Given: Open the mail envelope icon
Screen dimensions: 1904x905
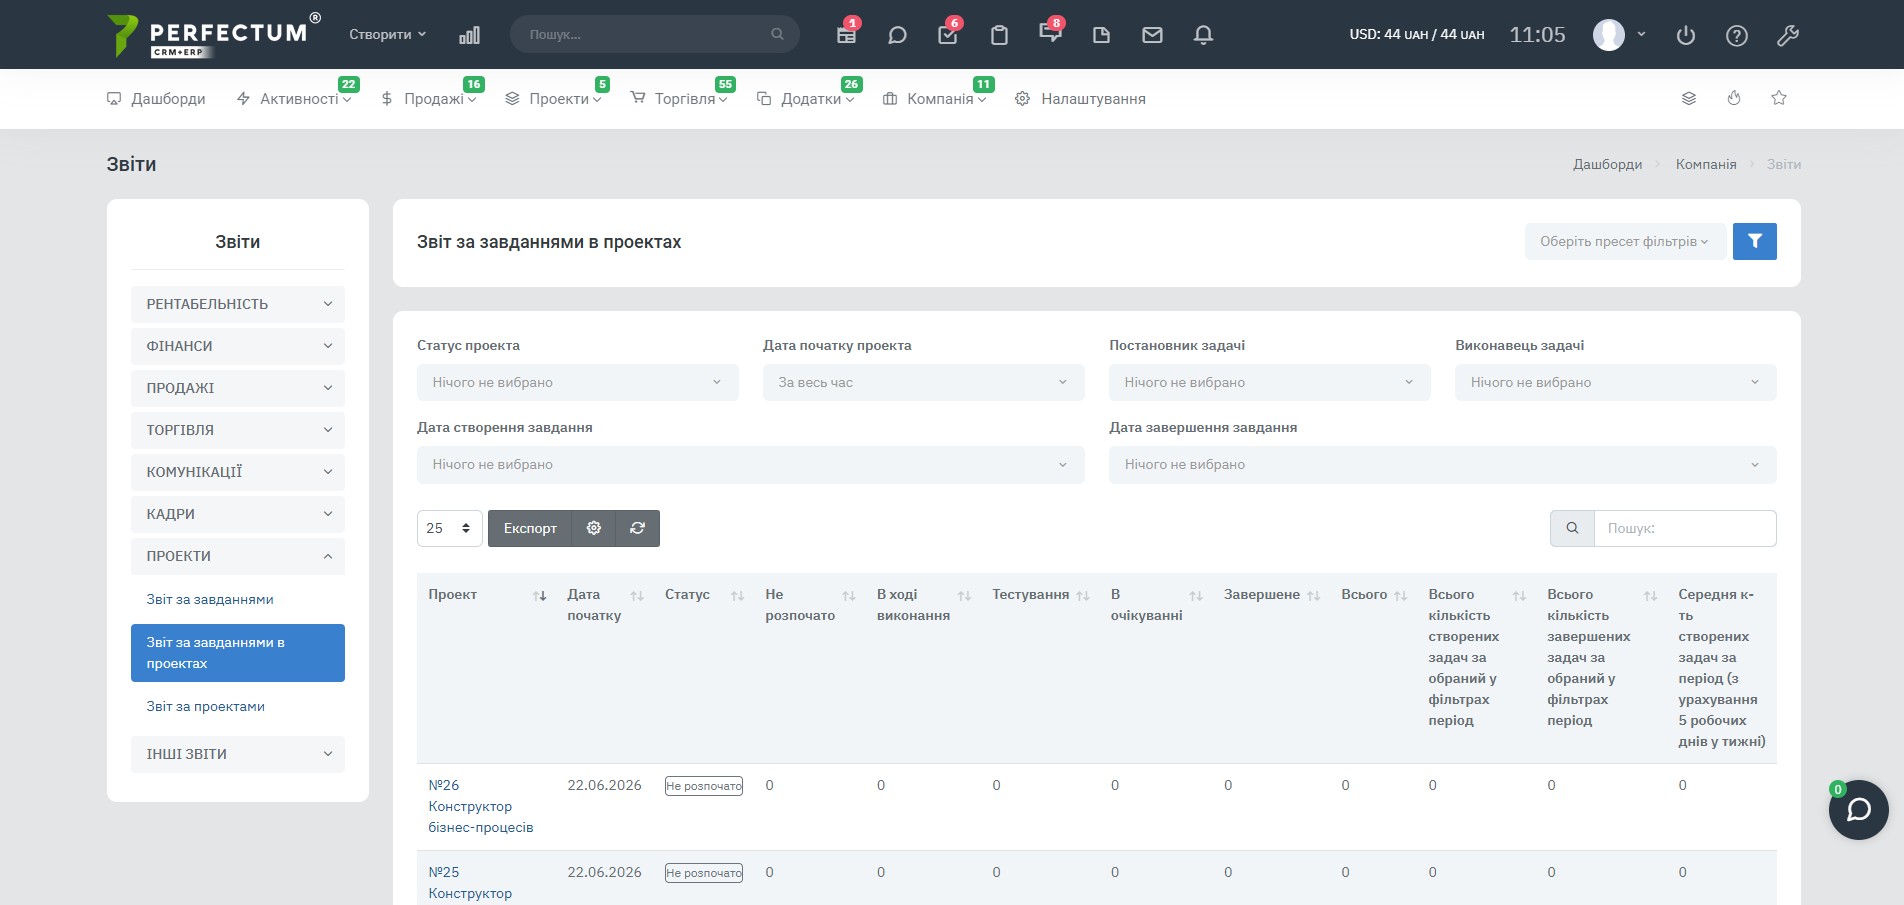Looking at the screenshot, I should point(1152,35).
